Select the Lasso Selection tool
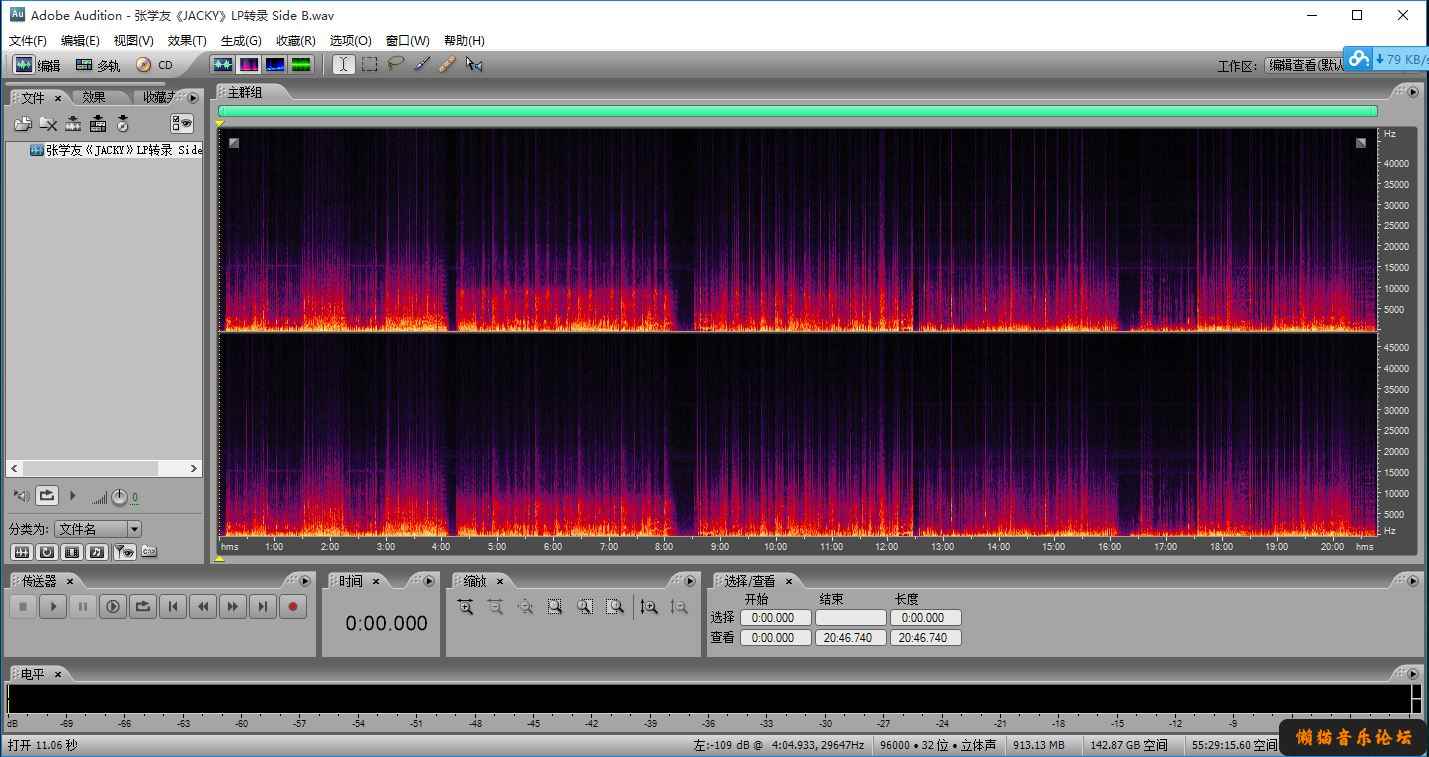The width and height of the screenshot is (1429, 757). point(395,64)
